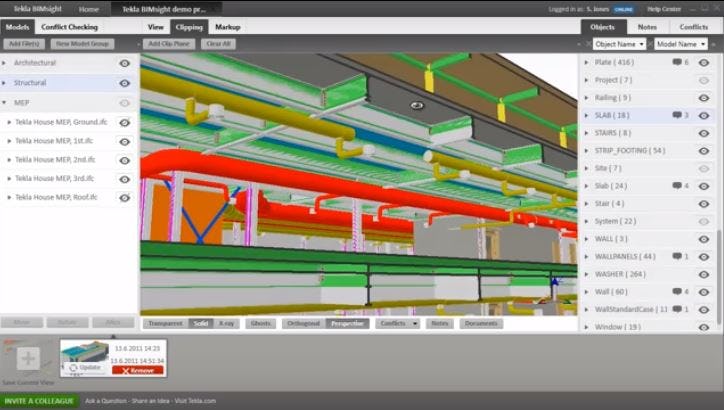Open note comment on WallStandardCase row
The image size is (724, 410).
[x=677, y=309]
